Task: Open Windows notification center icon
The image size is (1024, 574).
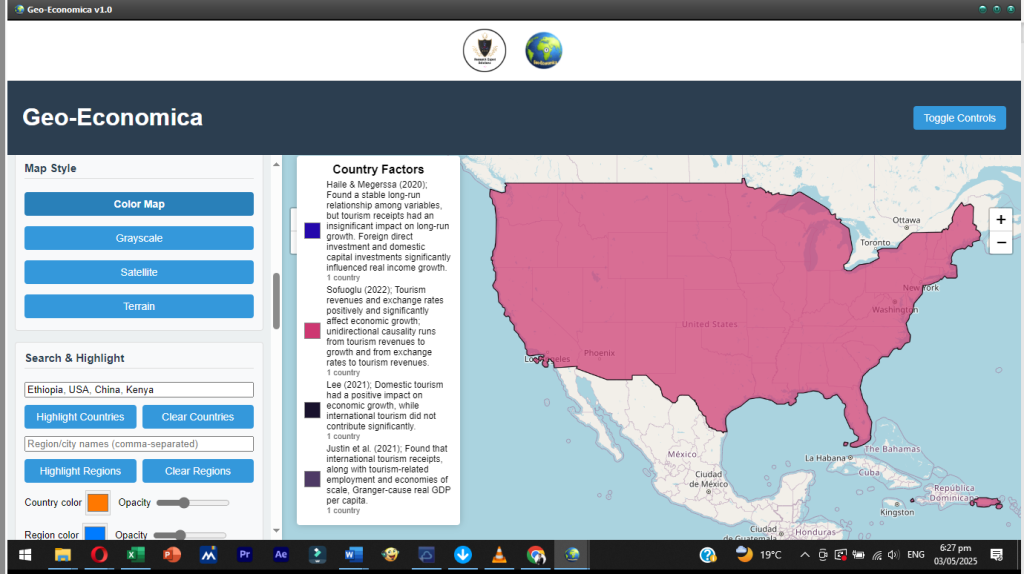Action: click(x=996, y=554)
